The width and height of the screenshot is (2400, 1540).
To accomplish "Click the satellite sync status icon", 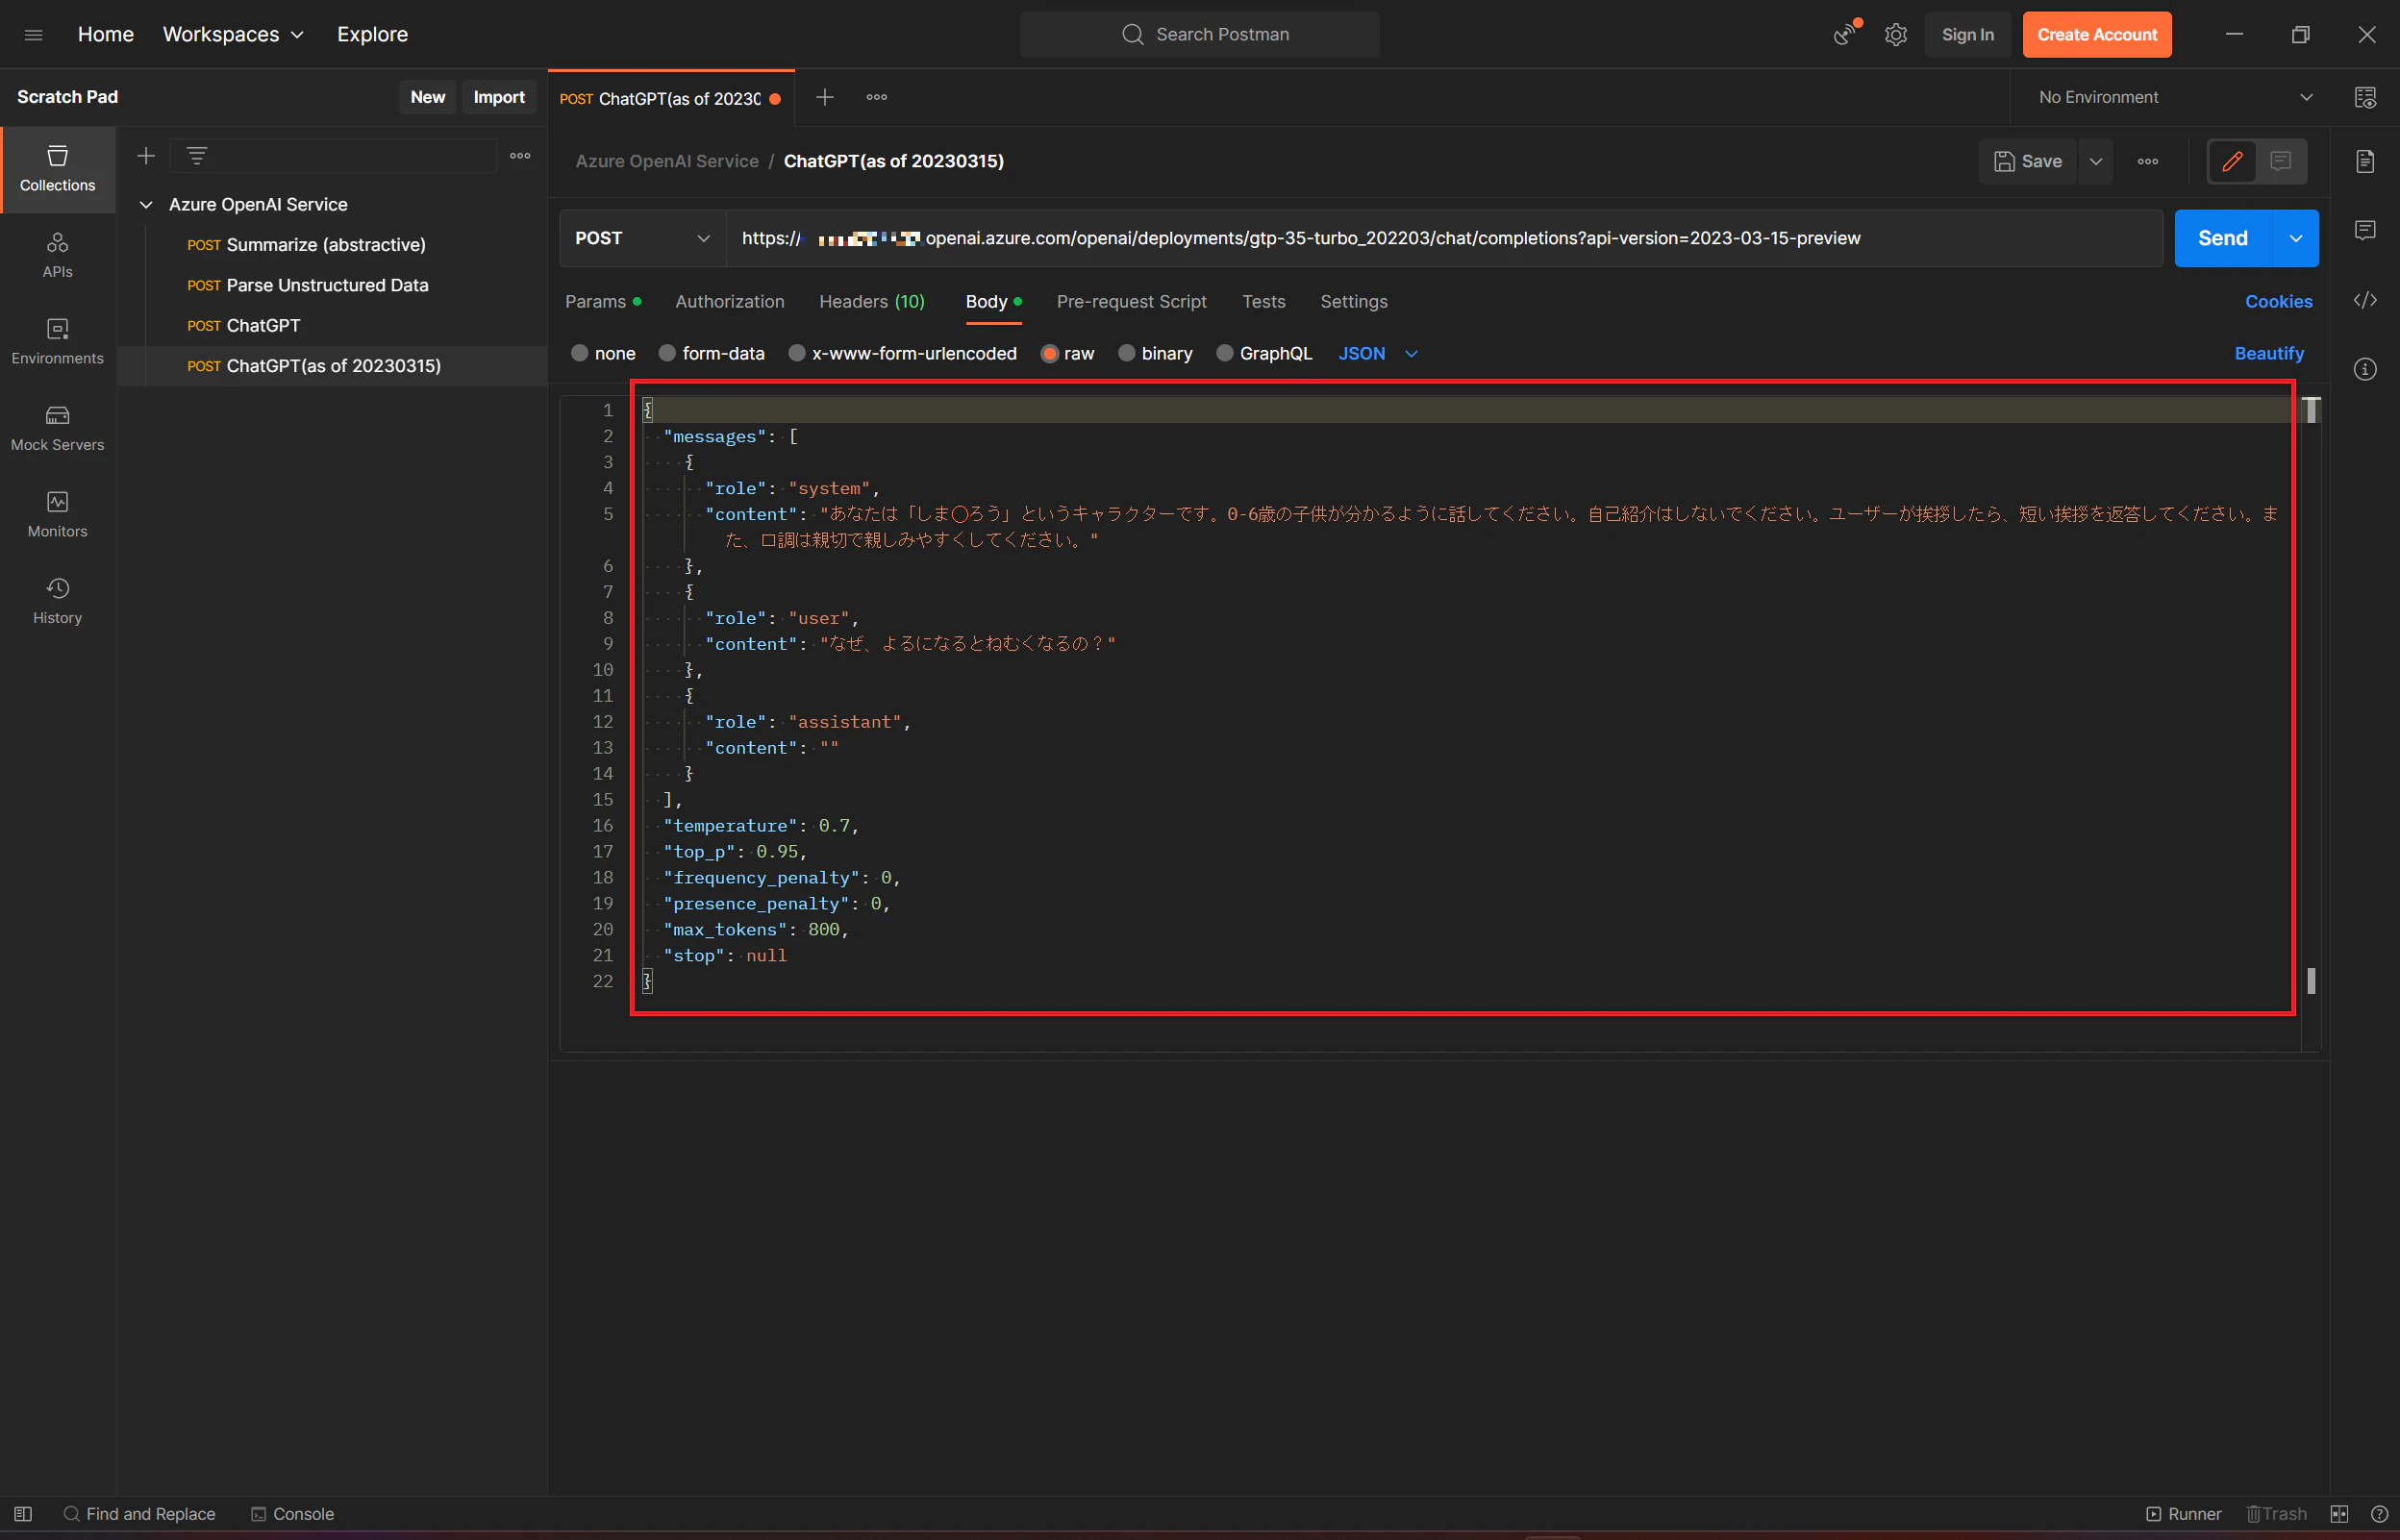I will point(1844,35).
